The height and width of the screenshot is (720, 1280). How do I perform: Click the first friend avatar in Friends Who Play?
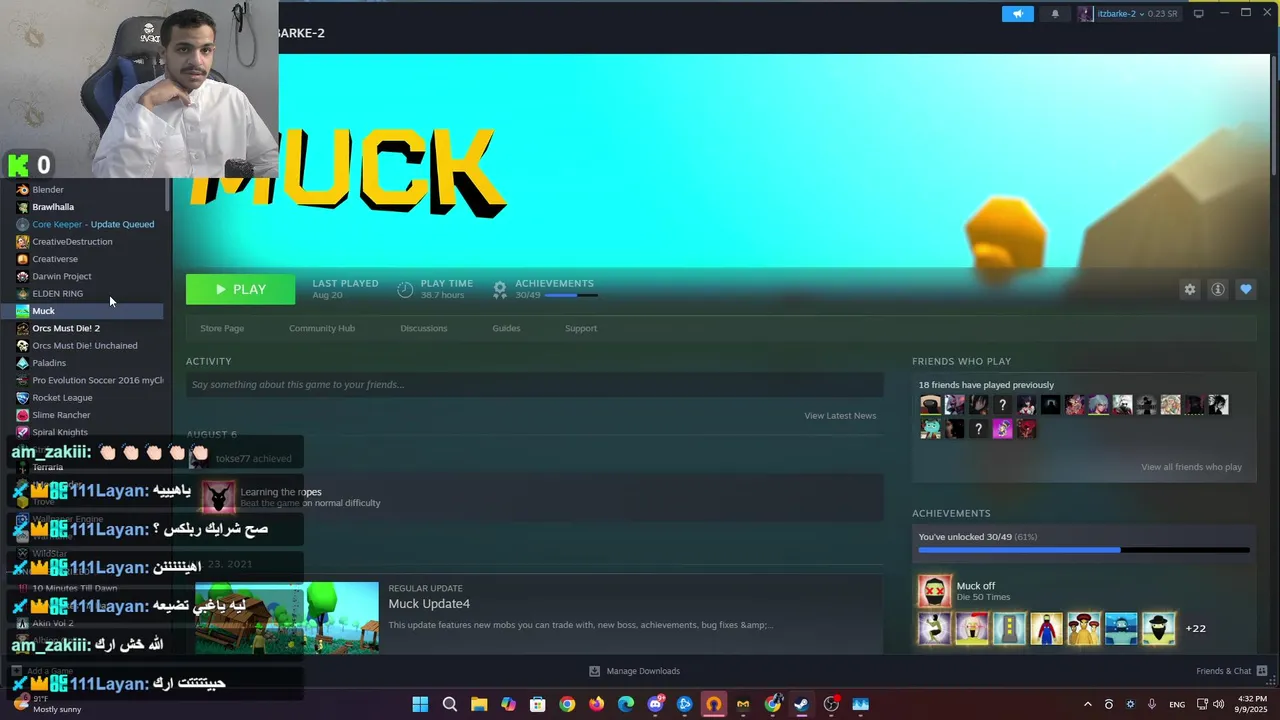pos(930,405)
